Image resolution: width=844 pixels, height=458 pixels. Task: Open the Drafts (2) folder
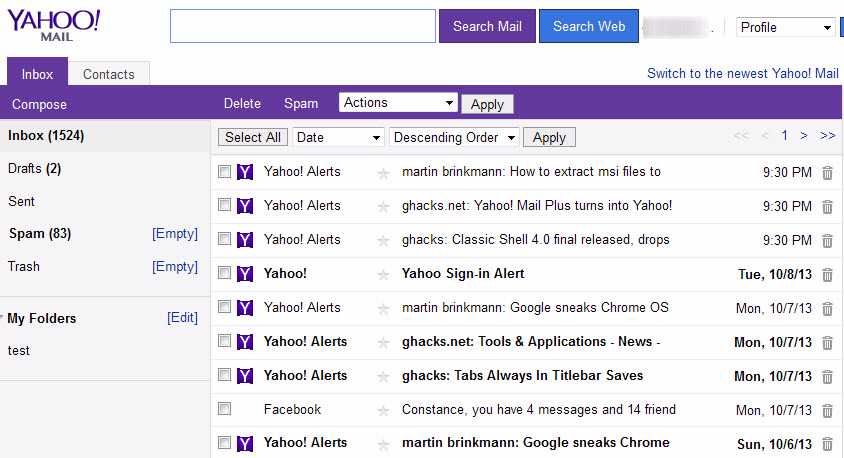(x=34, y=168)
